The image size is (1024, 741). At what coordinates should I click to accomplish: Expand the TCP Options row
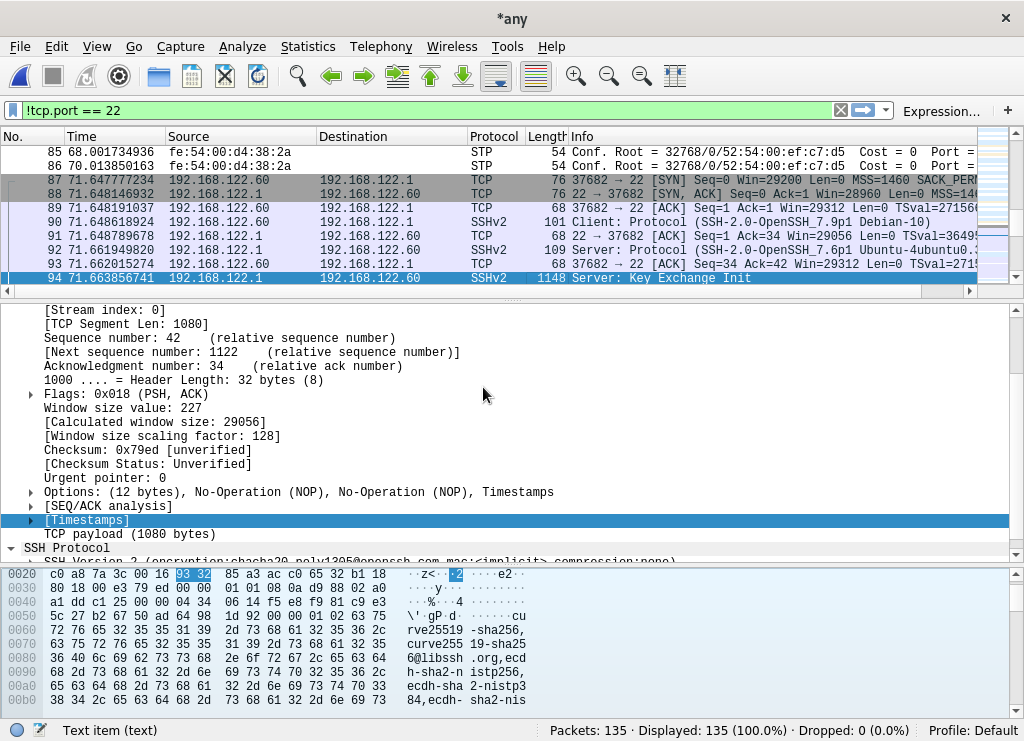click(x=30, y=492)
